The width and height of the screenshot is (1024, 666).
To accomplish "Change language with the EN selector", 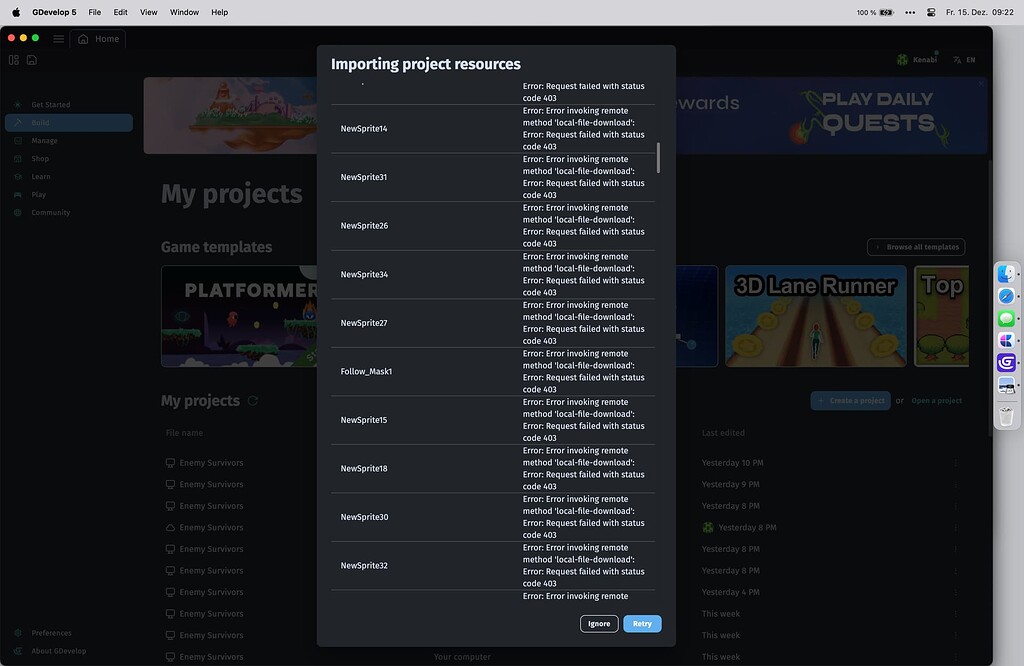I will point(964,59).
